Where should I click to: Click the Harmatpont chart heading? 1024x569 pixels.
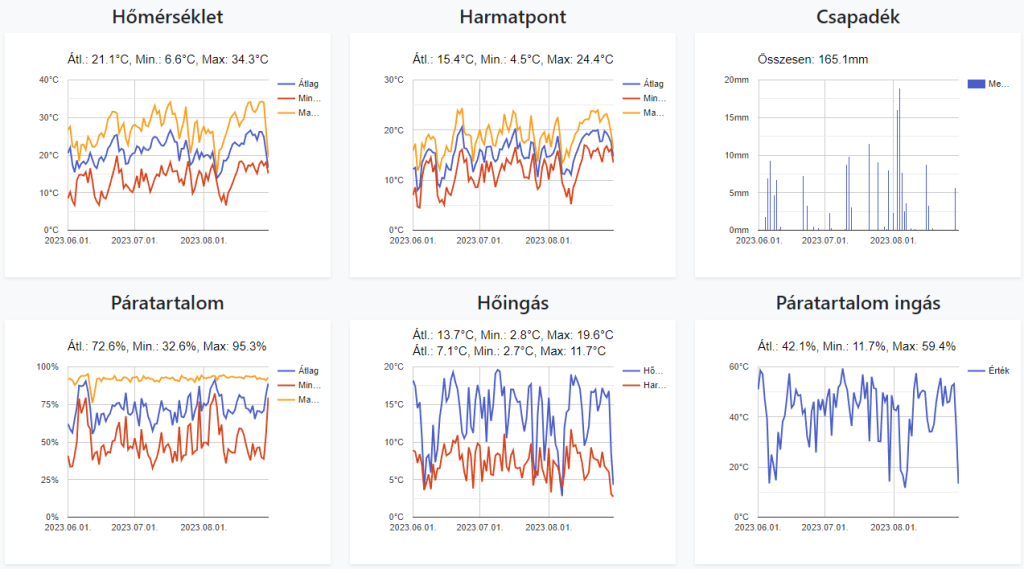[512, 17]
